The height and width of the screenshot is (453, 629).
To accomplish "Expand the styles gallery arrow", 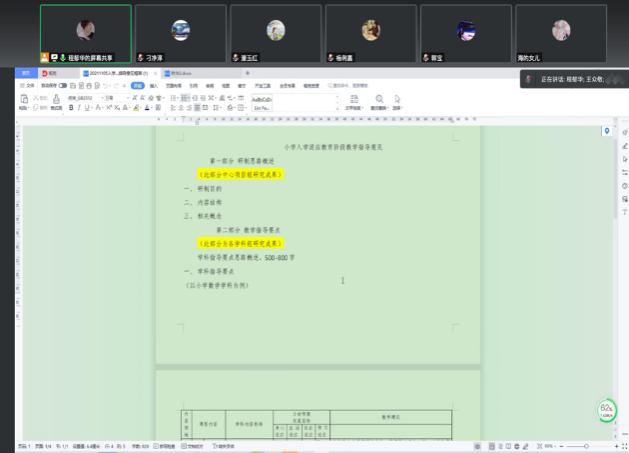I will pos(337,109).
